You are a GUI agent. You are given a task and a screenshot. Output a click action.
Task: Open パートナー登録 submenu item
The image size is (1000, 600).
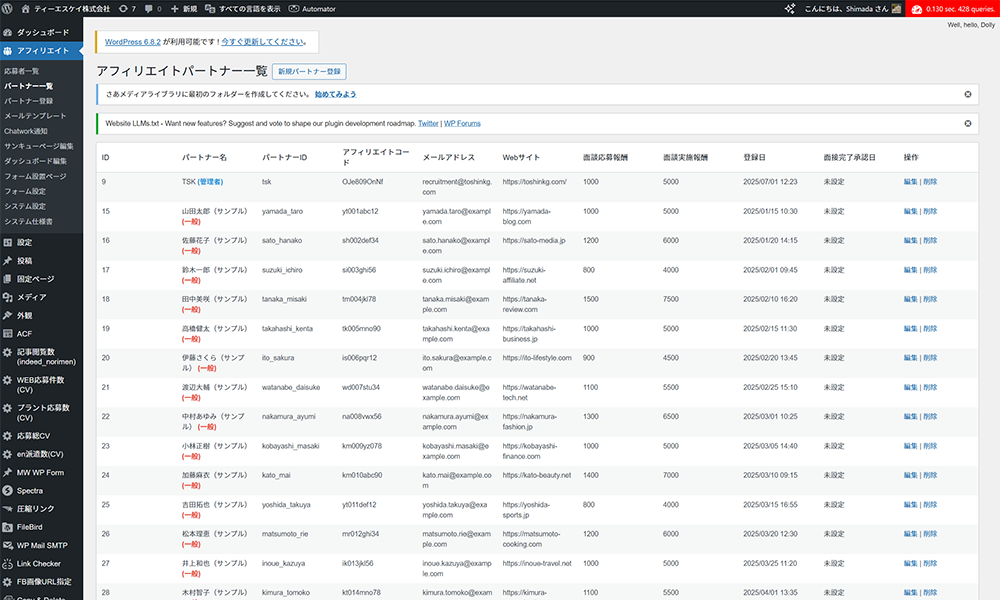(x=29, y=101)
